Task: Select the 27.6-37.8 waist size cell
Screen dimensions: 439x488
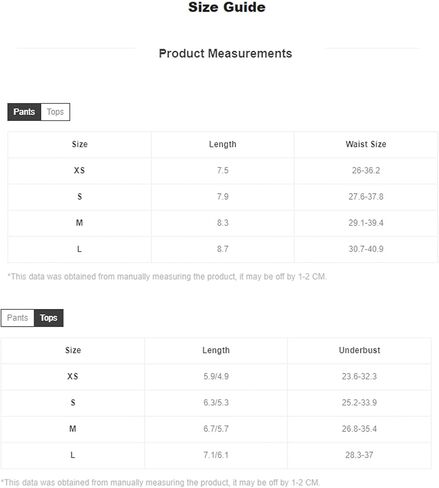Action: [x=366, y=197]
